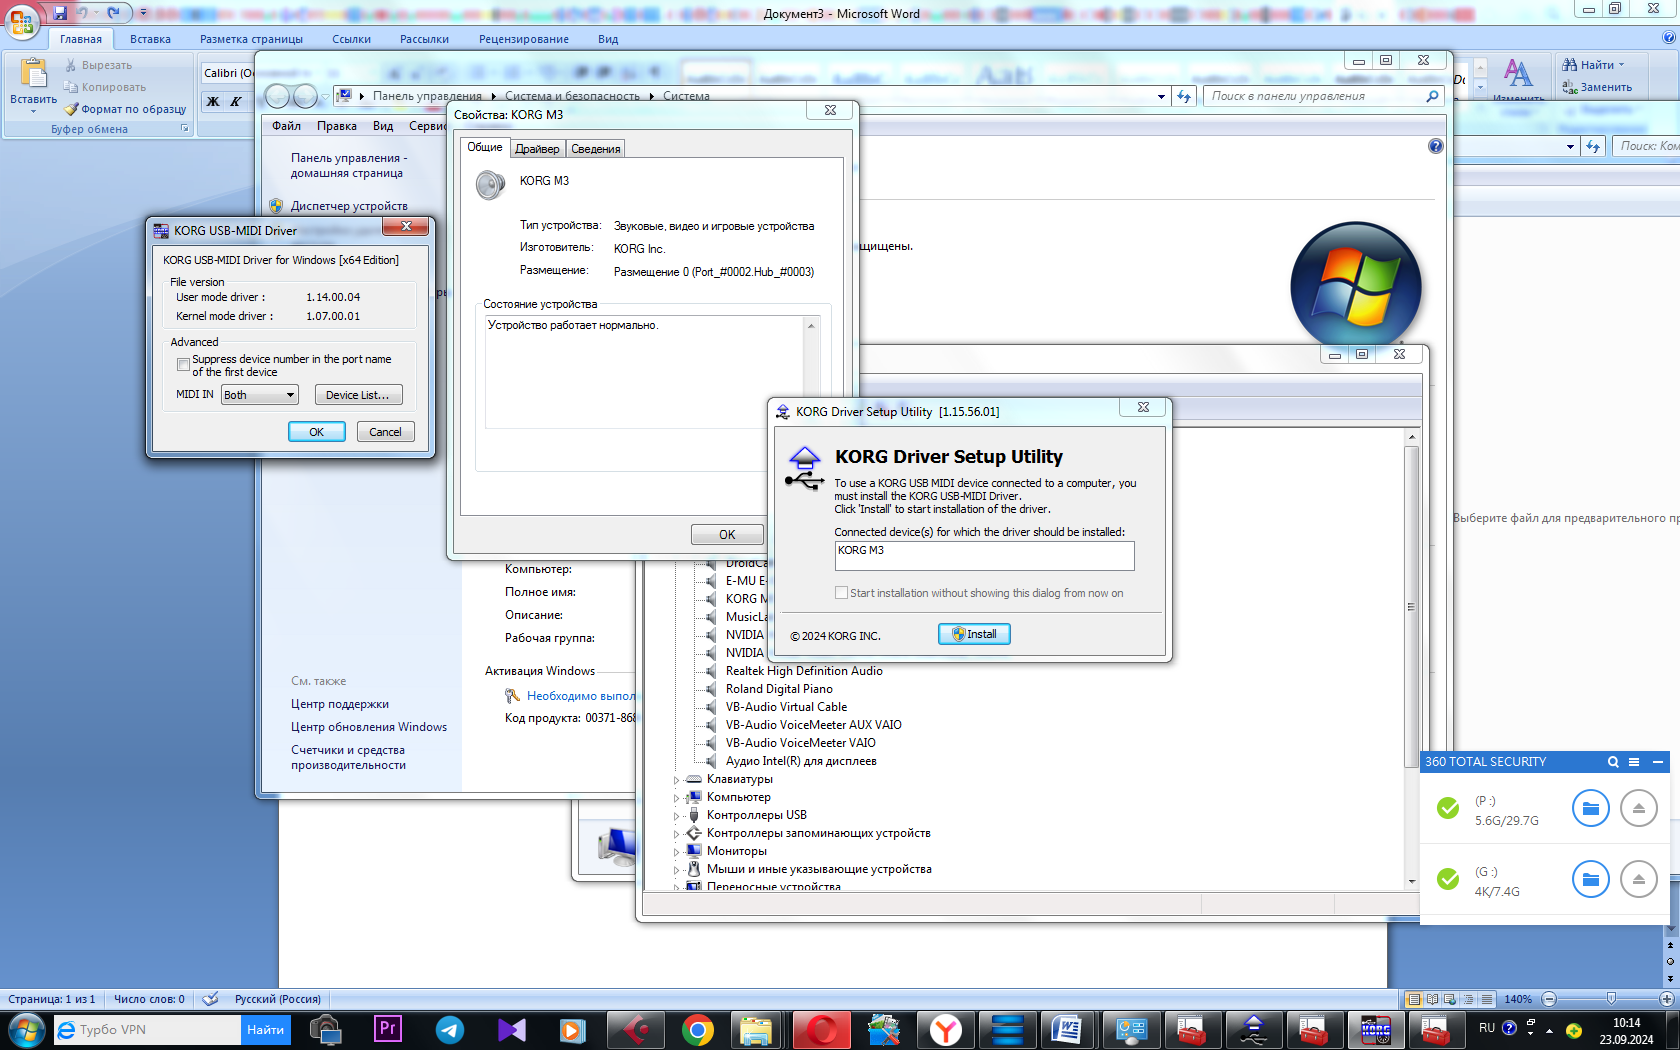Switch to the Драйвер tab in KORG M3 properties

point(538,149)
